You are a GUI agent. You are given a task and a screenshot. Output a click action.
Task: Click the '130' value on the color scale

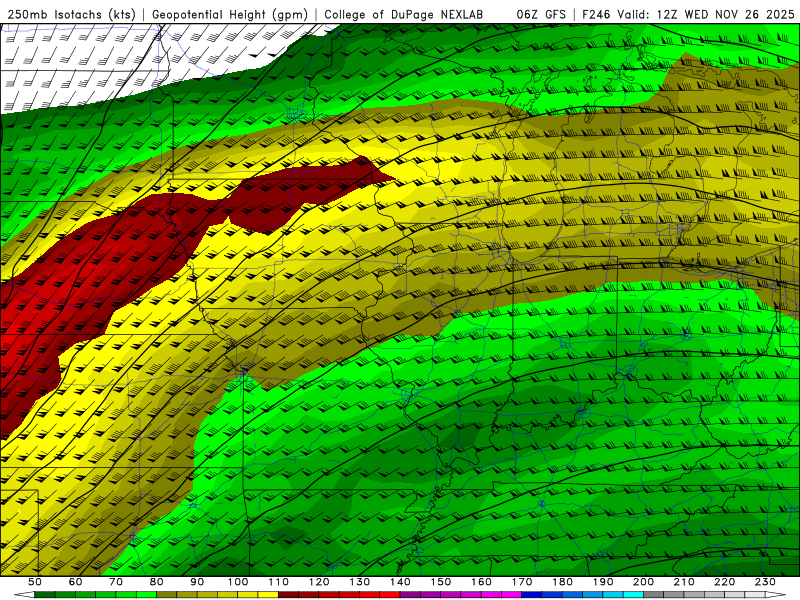(360, 582)
